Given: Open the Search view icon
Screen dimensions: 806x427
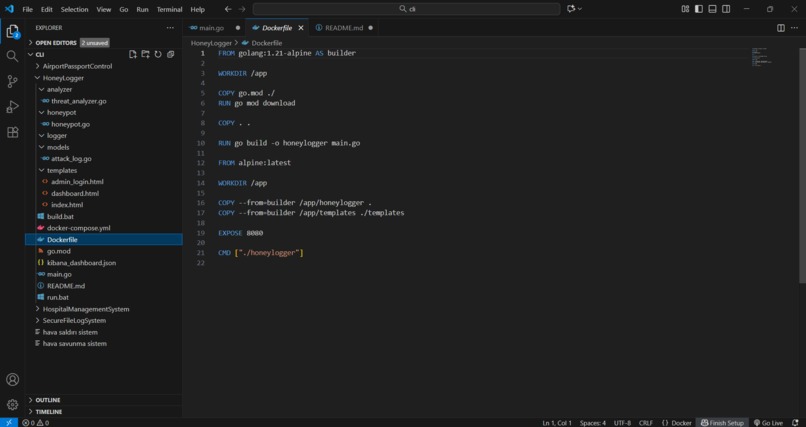Looking at the screenshot, I should pyautogui.click(x=12, y=57).
